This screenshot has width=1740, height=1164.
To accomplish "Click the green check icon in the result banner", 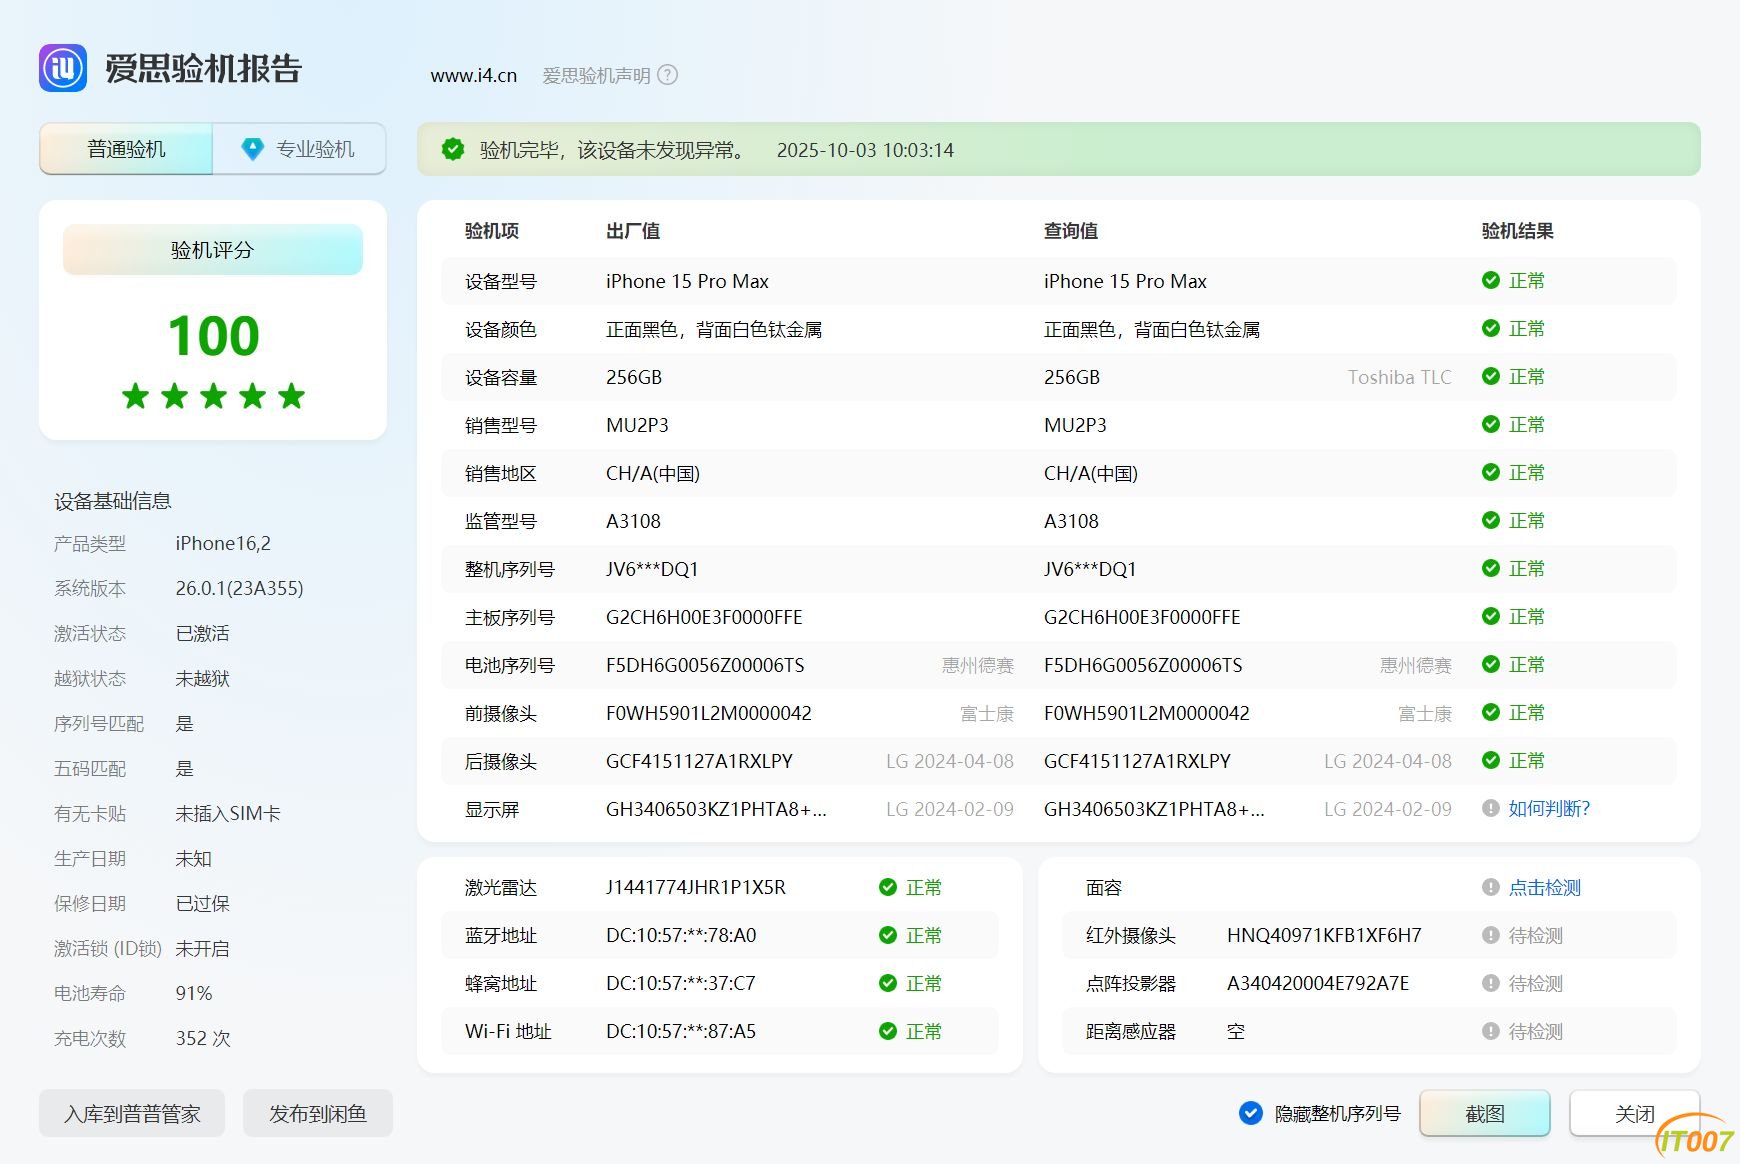I will 453,150.
